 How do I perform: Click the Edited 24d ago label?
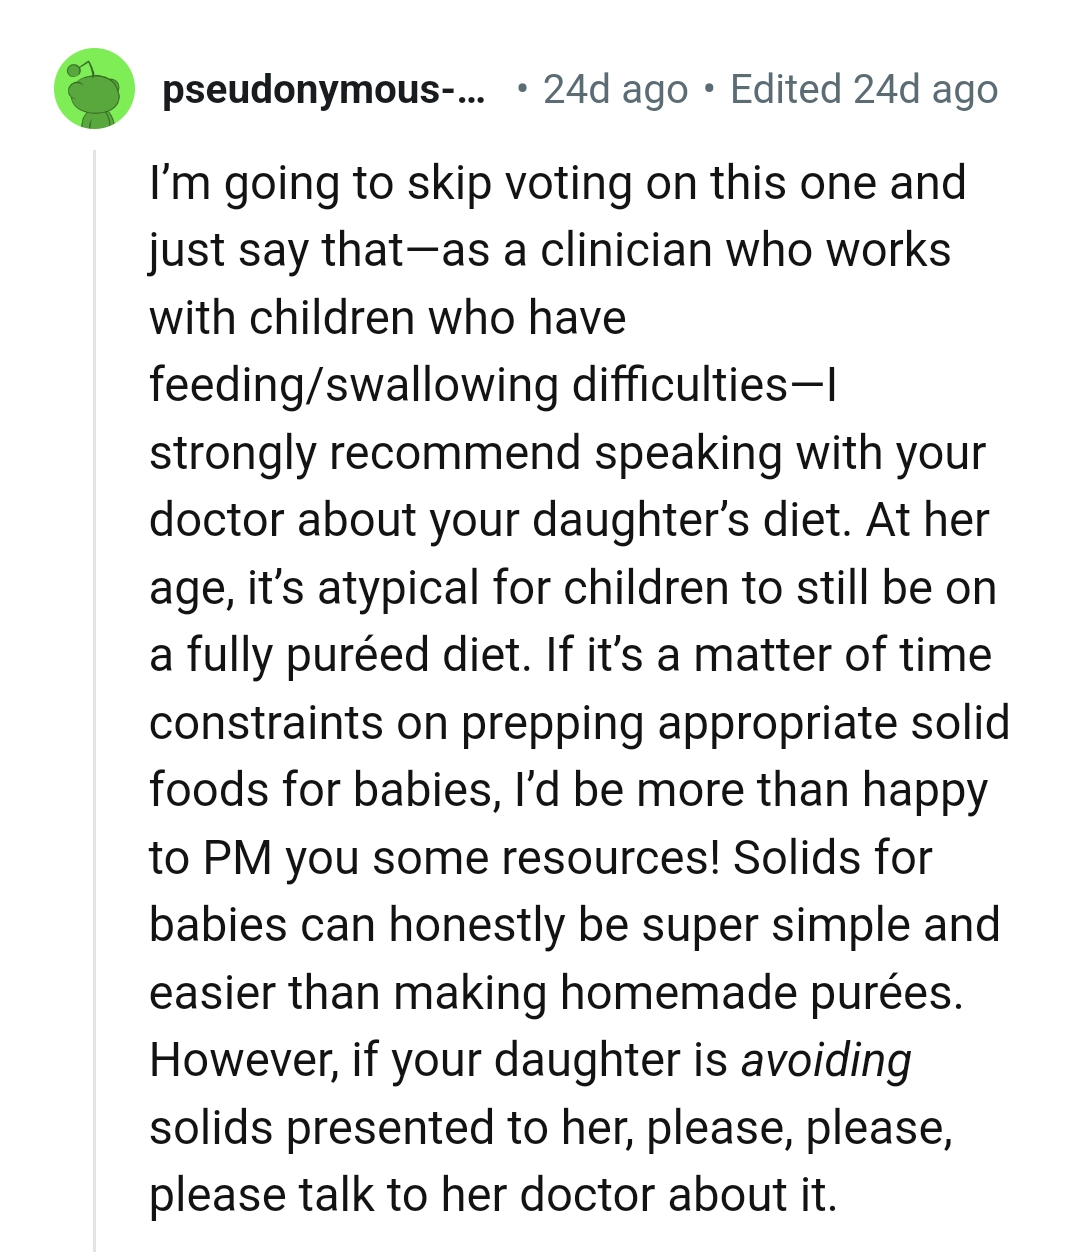tap(863, 90)
